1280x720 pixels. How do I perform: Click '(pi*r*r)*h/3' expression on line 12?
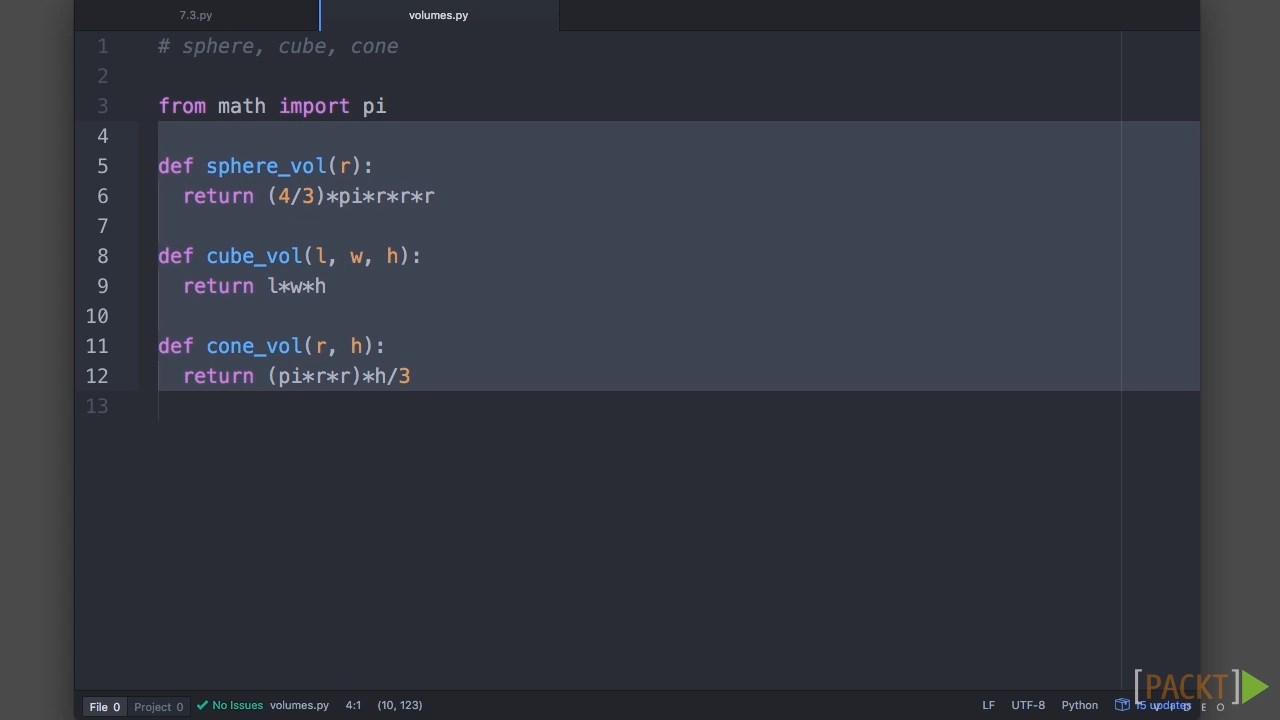(338, 376)
